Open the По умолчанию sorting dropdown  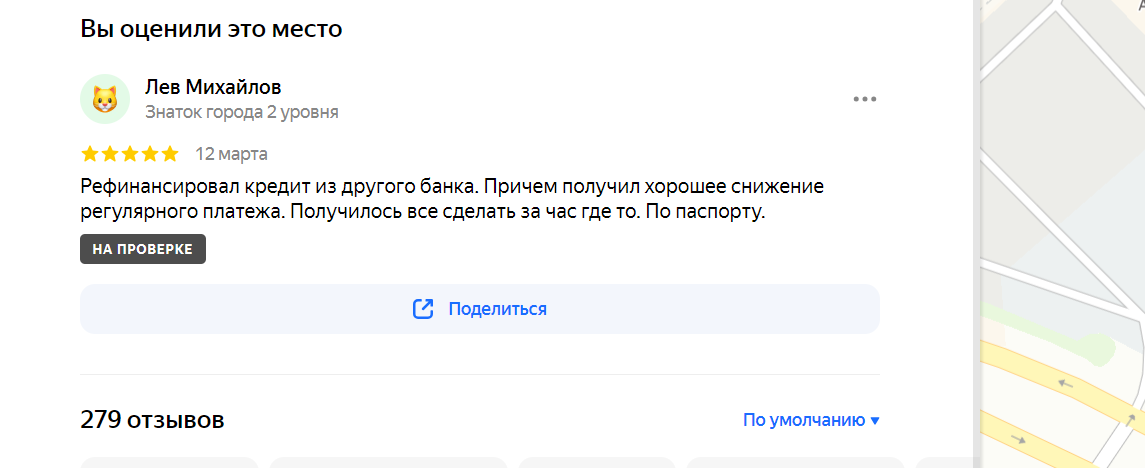pos(811,421)
